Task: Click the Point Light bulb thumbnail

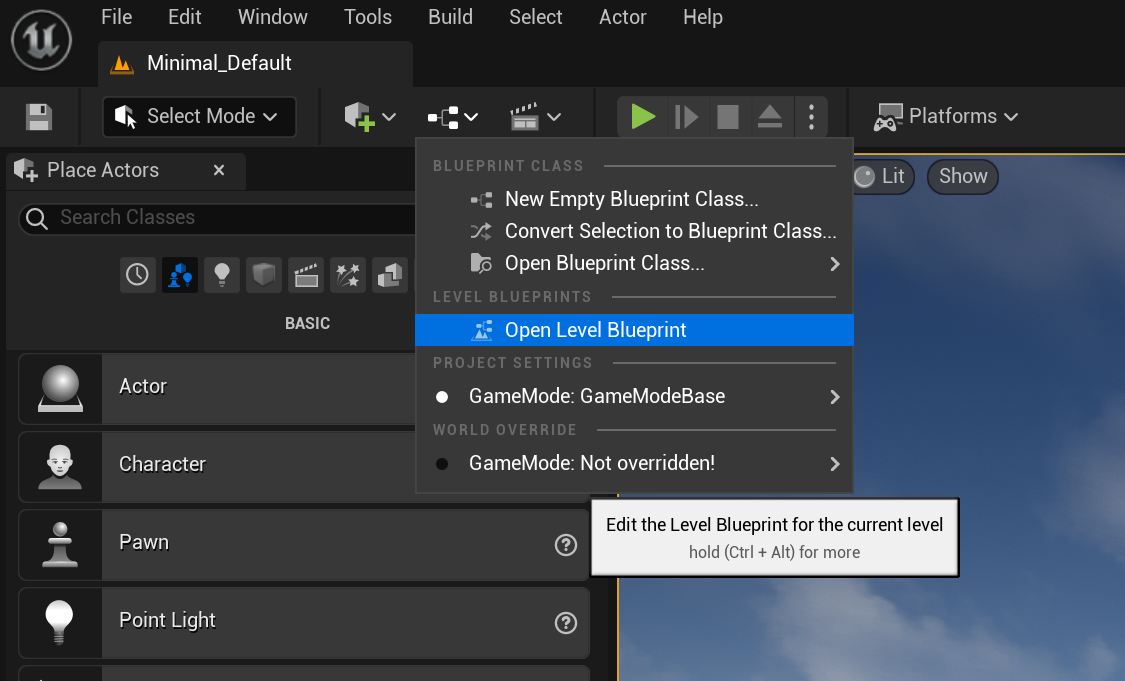Action: coord(60,623)
